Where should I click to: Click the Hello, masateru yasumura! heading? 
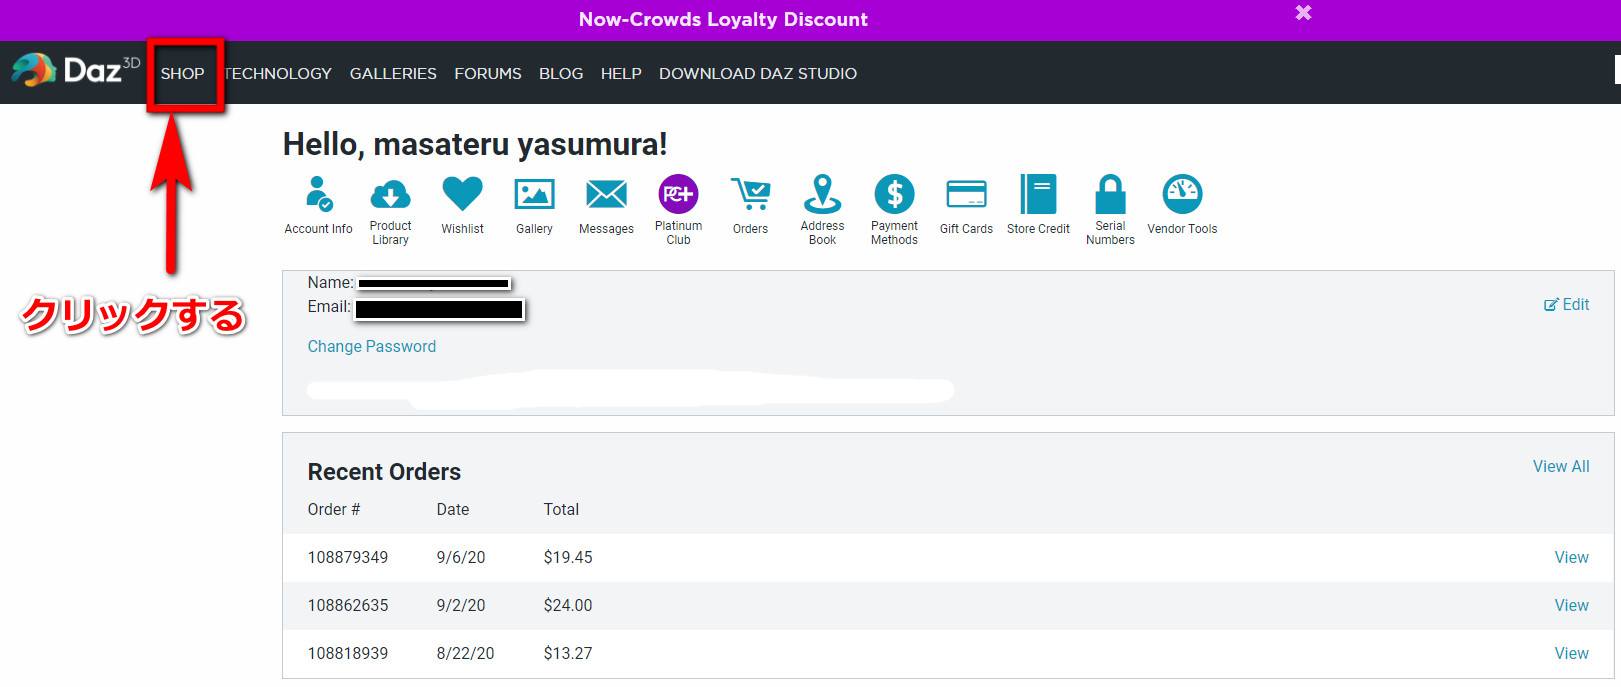click(475, 144)
